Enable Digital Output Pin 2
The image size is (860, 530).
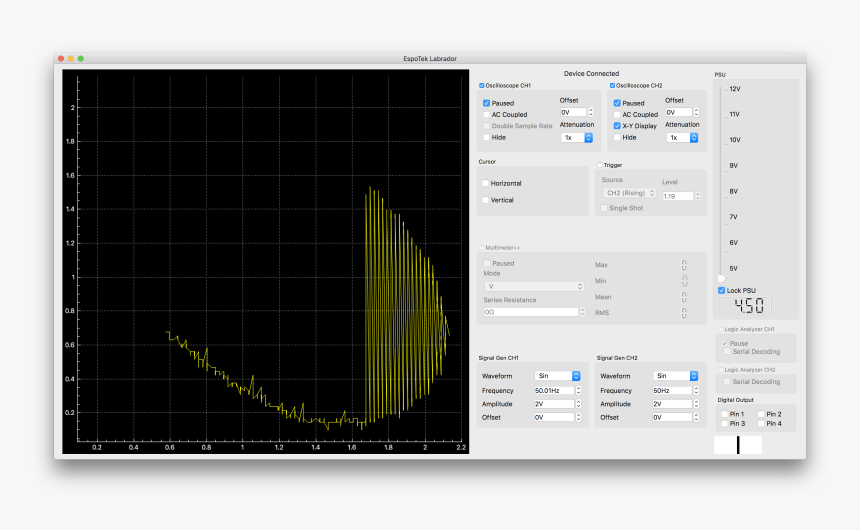tap(761, 414)
